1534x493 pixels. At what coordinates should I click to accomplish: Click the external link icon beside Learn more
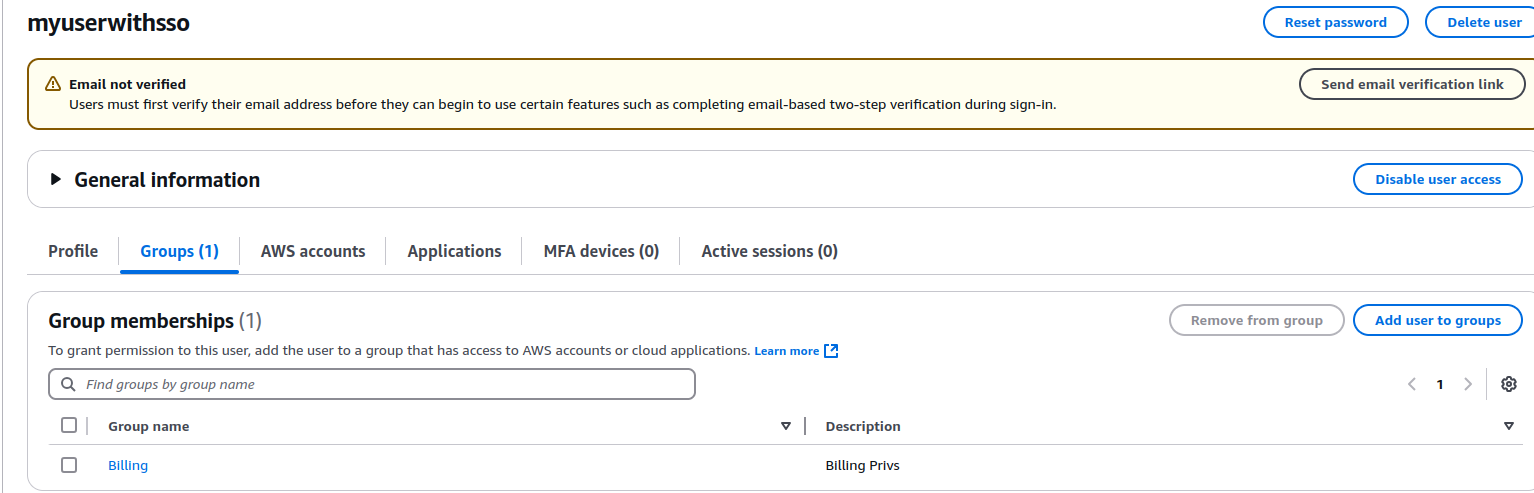click(x=831, y=351)
